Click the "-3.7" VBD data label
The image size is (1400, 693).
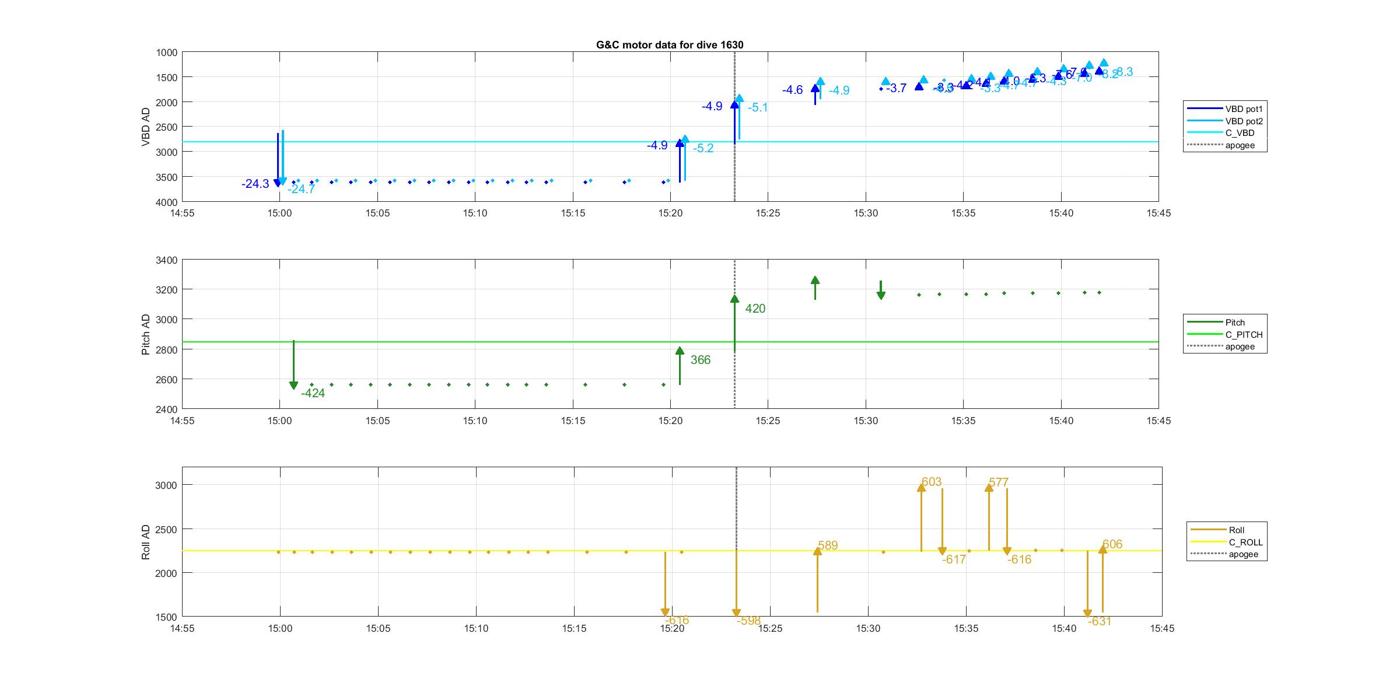896,88
